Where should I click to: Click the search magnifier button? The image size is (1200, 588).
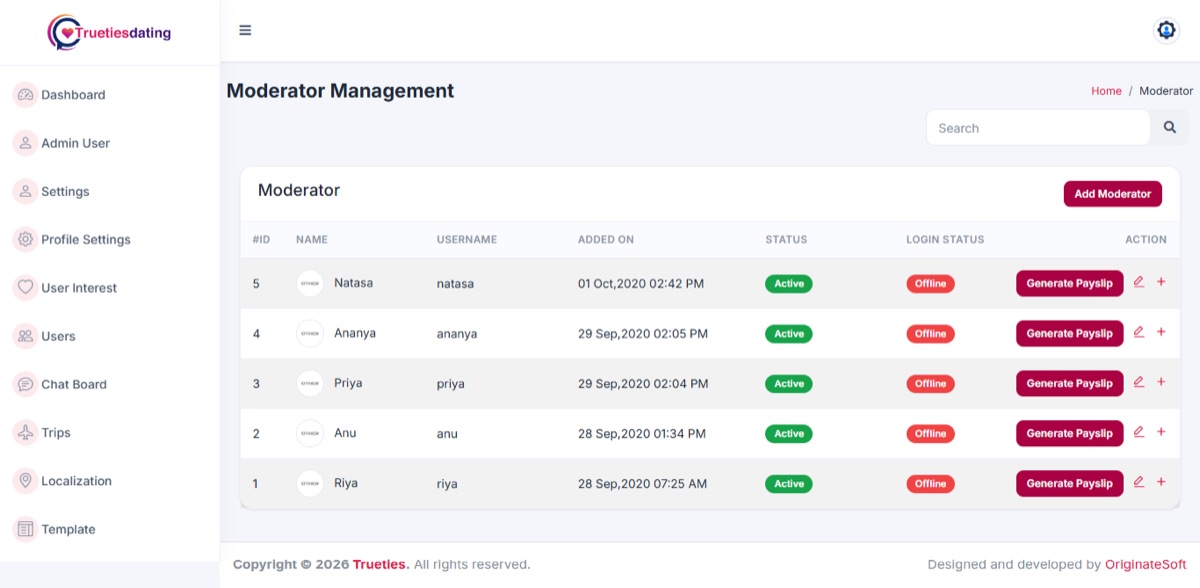tap(1170, 128)
